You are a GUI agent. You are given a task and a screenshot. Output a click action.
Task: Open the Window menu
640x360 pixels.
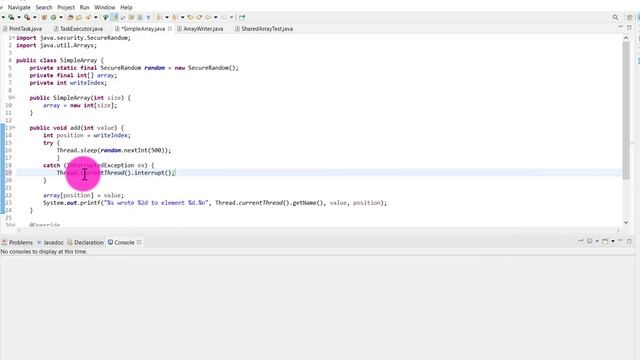104,7
